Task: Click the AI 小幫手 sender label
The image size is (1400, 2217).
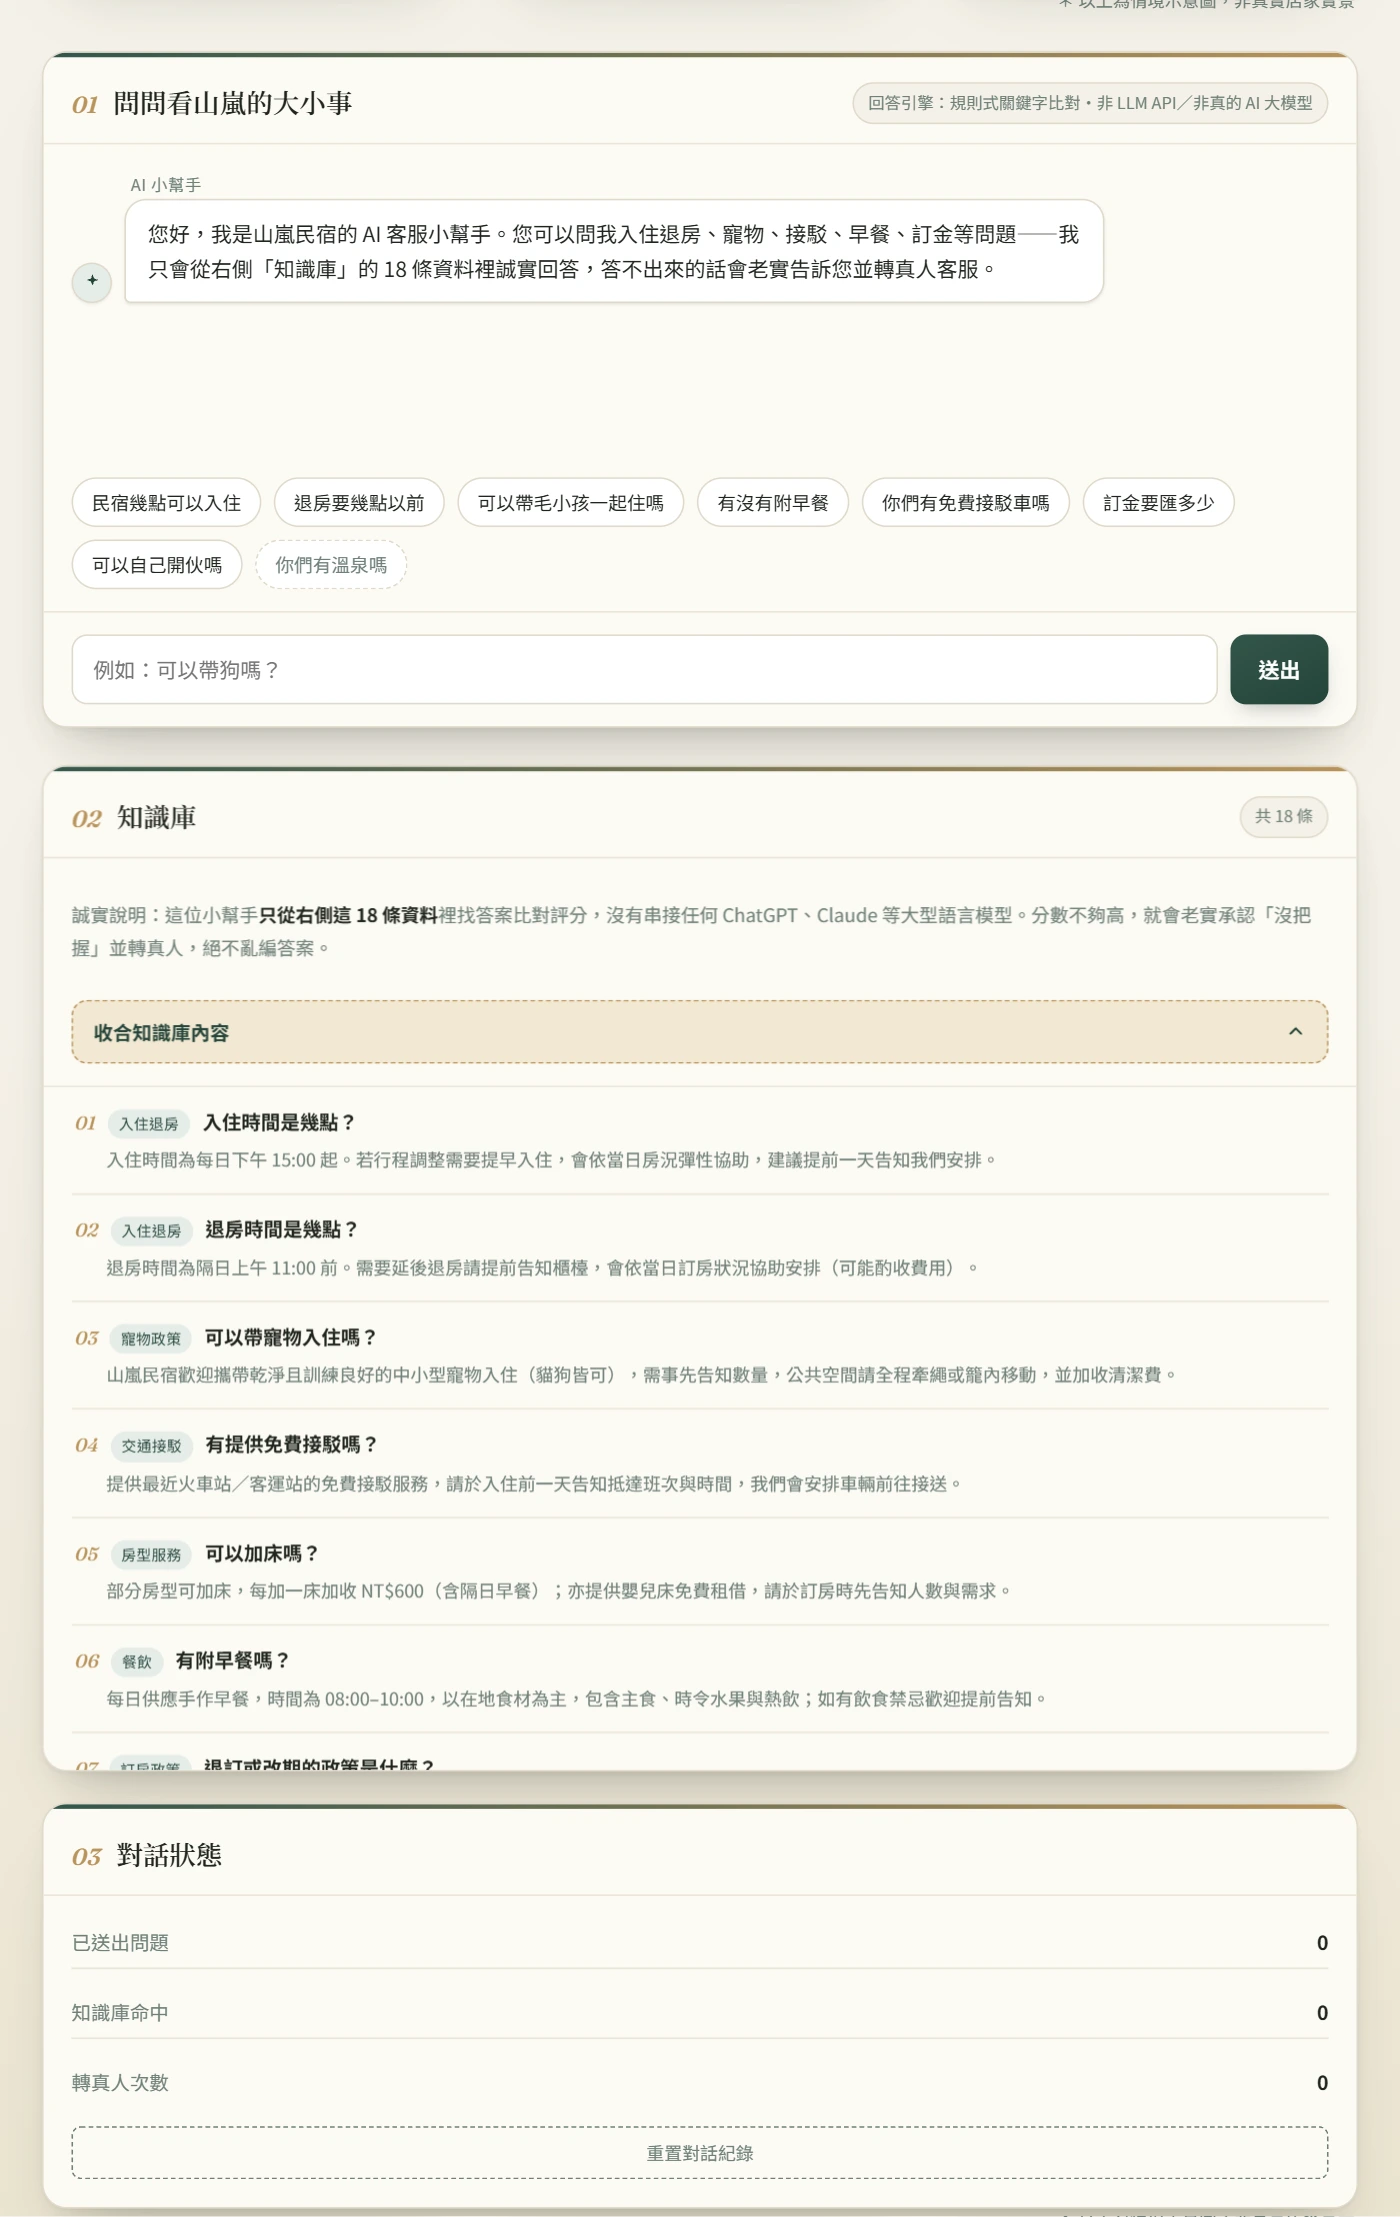Action: [x=165, y=185]
